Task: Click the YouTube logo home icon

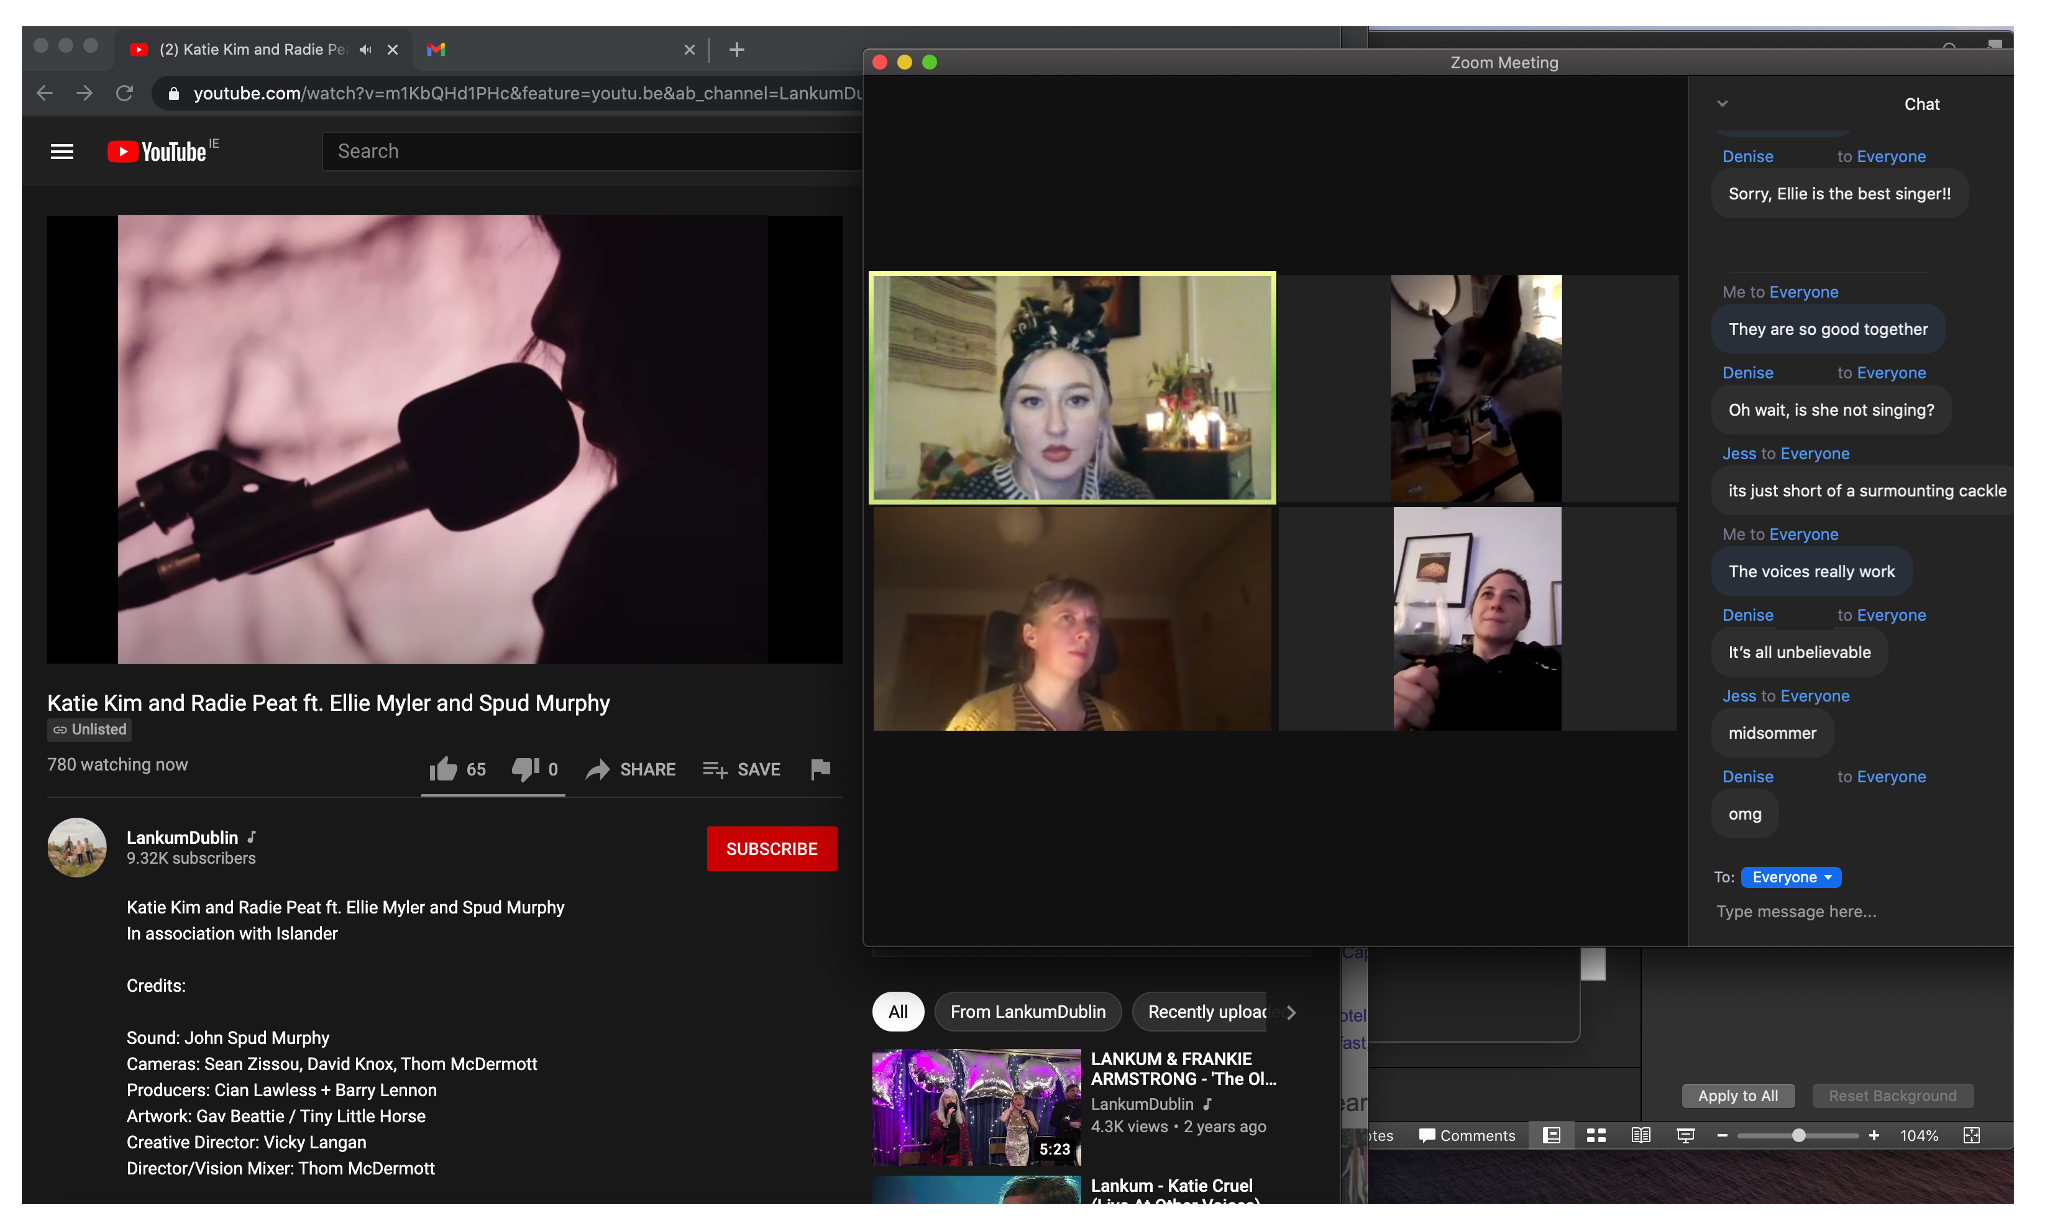Action: 160,152
